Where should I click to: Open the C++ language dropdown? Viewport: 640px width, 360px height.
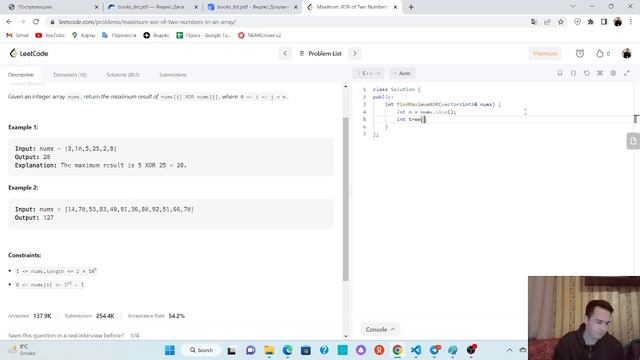click(369, 73)
